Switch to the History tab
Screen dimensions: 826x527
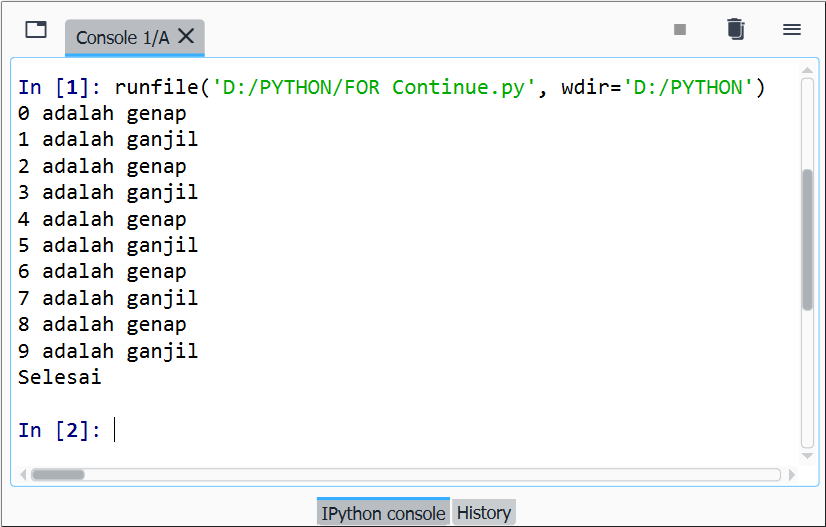click(x=484, y=513)
